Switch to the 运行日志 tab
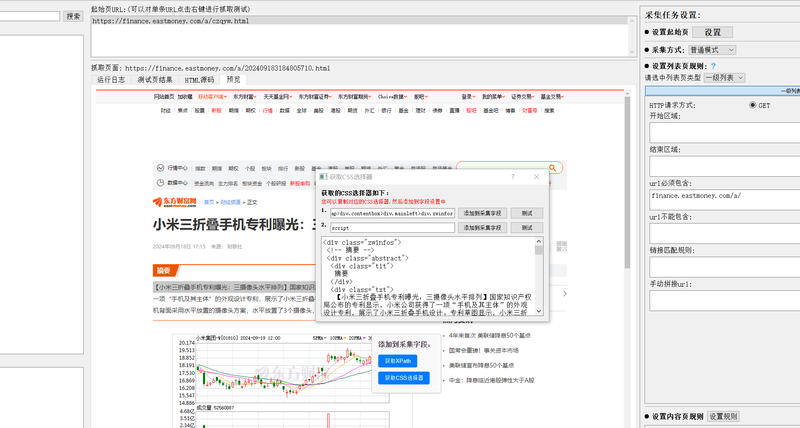 click(111, 80)
